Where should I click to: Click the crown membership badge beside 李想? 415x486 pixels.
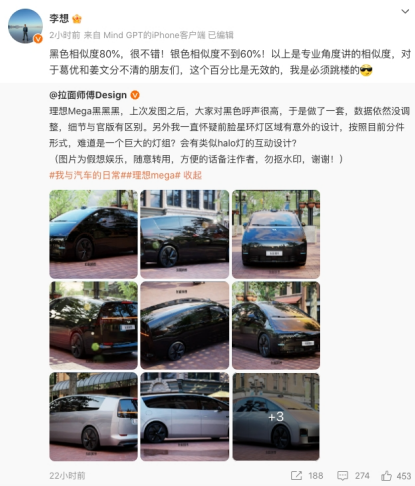(x=77, y=19)
